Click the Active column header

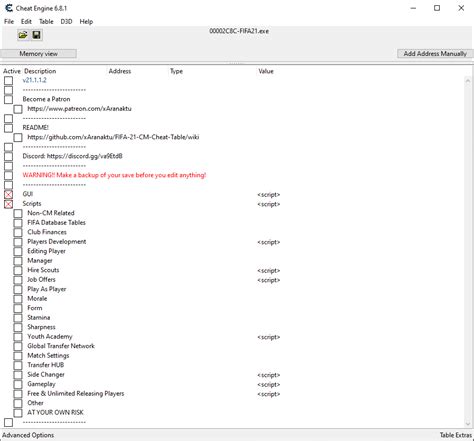coord(12,71)
